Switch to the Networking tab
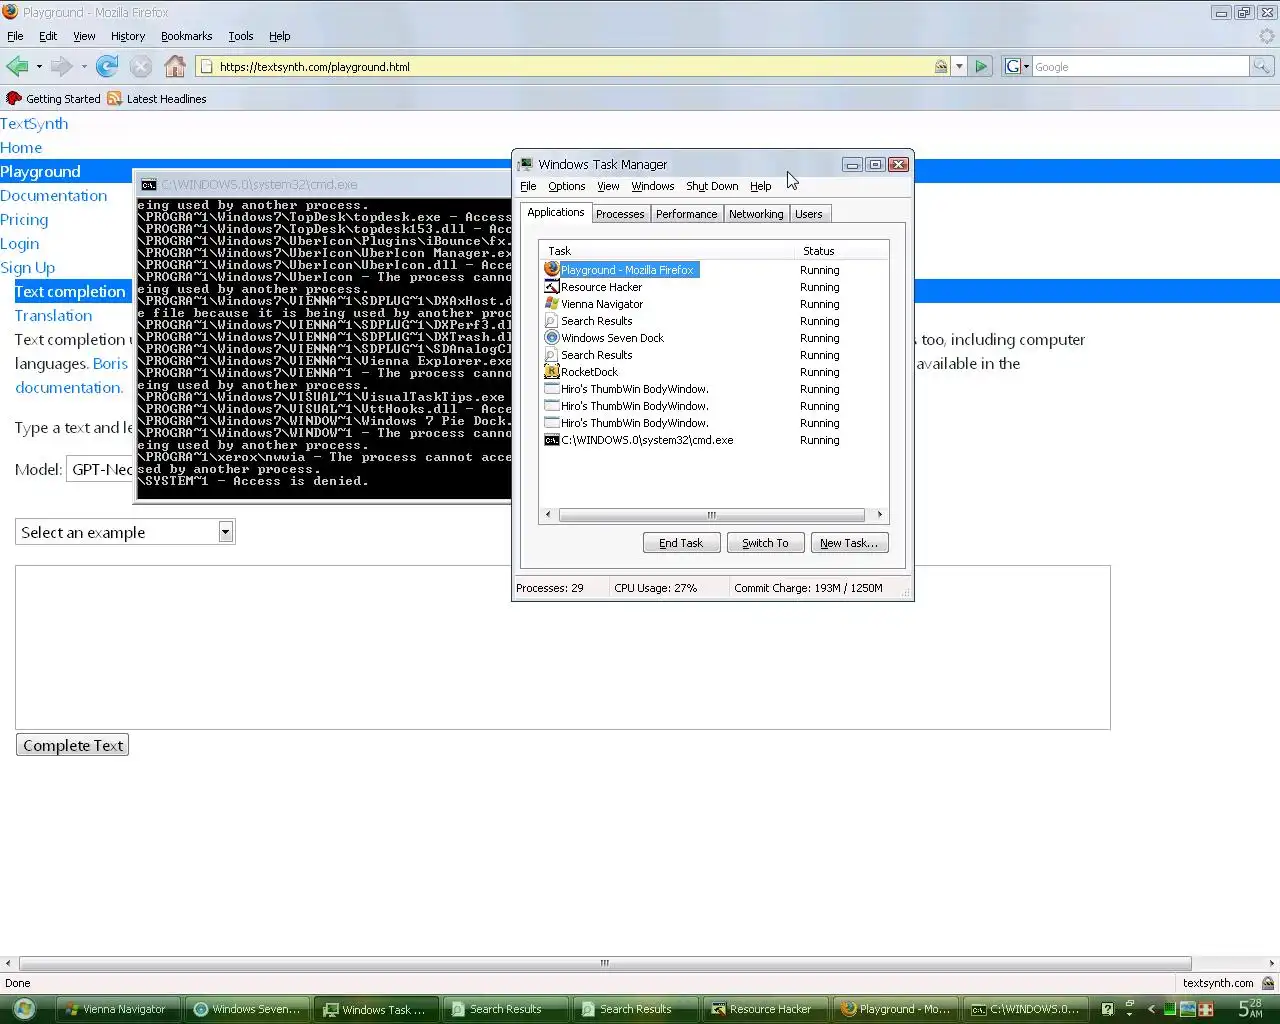The width and height of the screenshot is (1280, 1024). pos(756,214)
